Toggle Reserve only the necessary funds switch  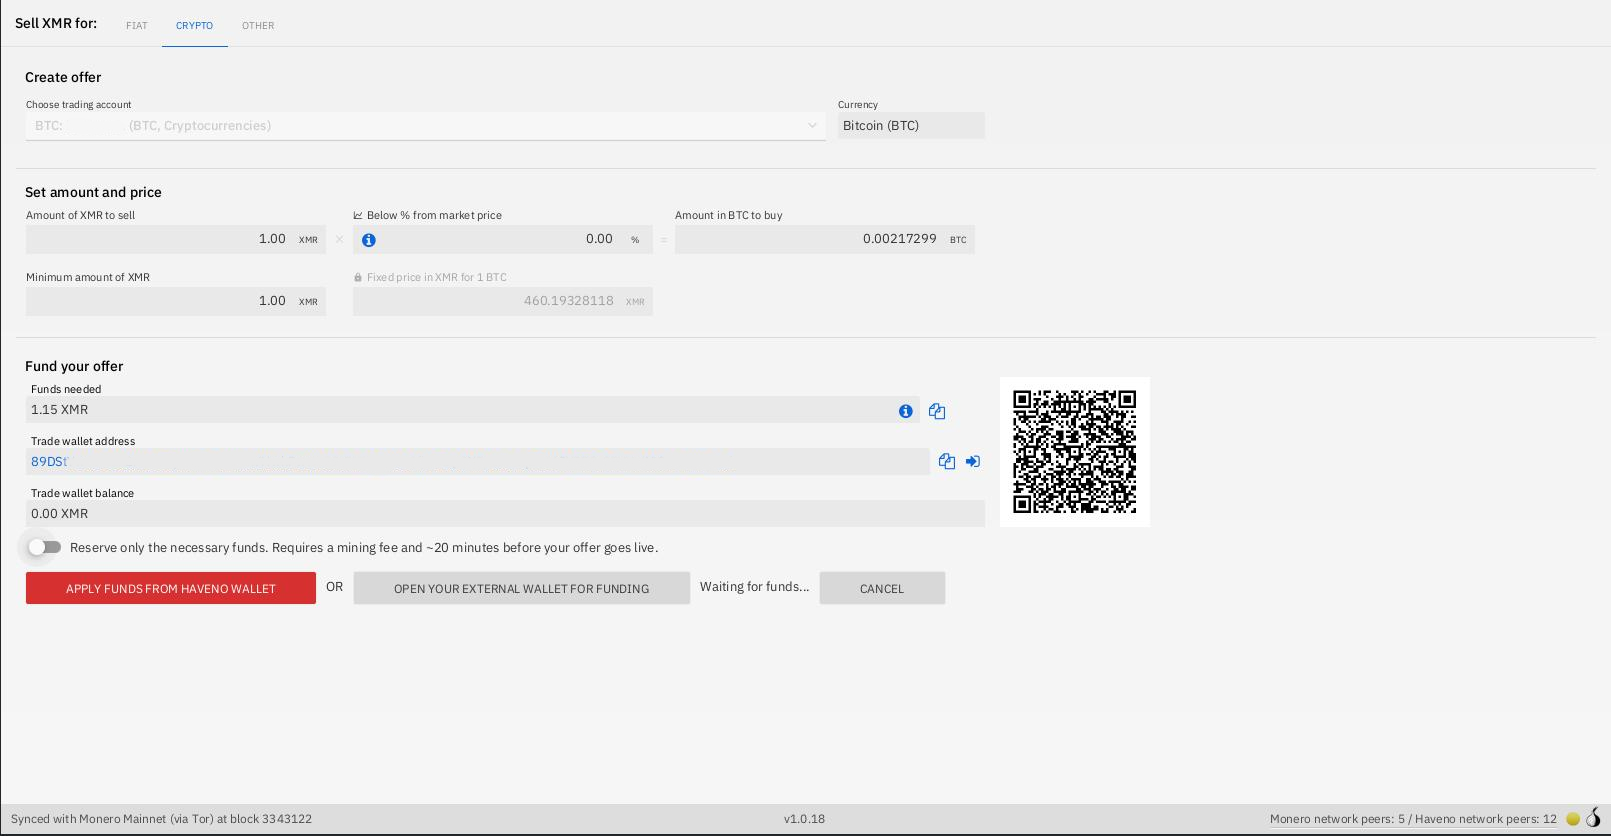(45, 547)
